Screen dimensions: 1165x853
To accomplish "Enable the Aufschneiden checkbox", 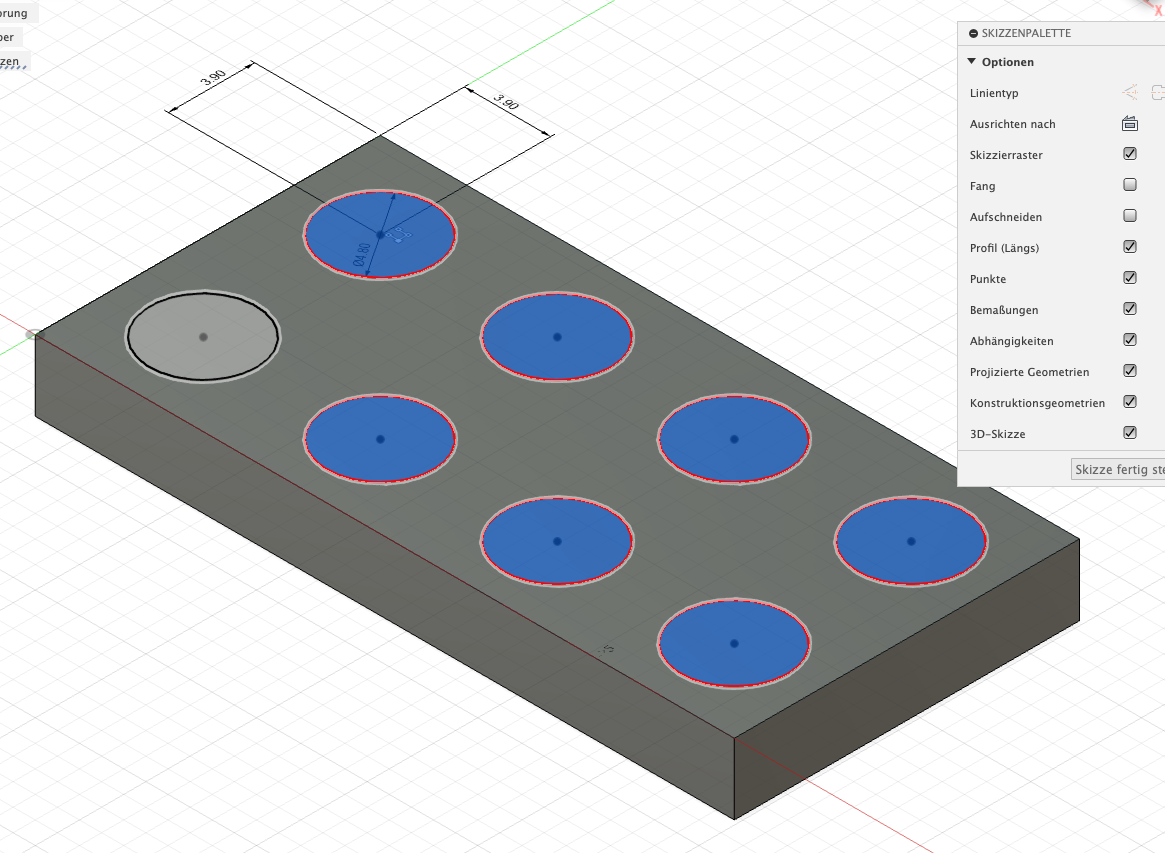I will [x=1130, y=216].
